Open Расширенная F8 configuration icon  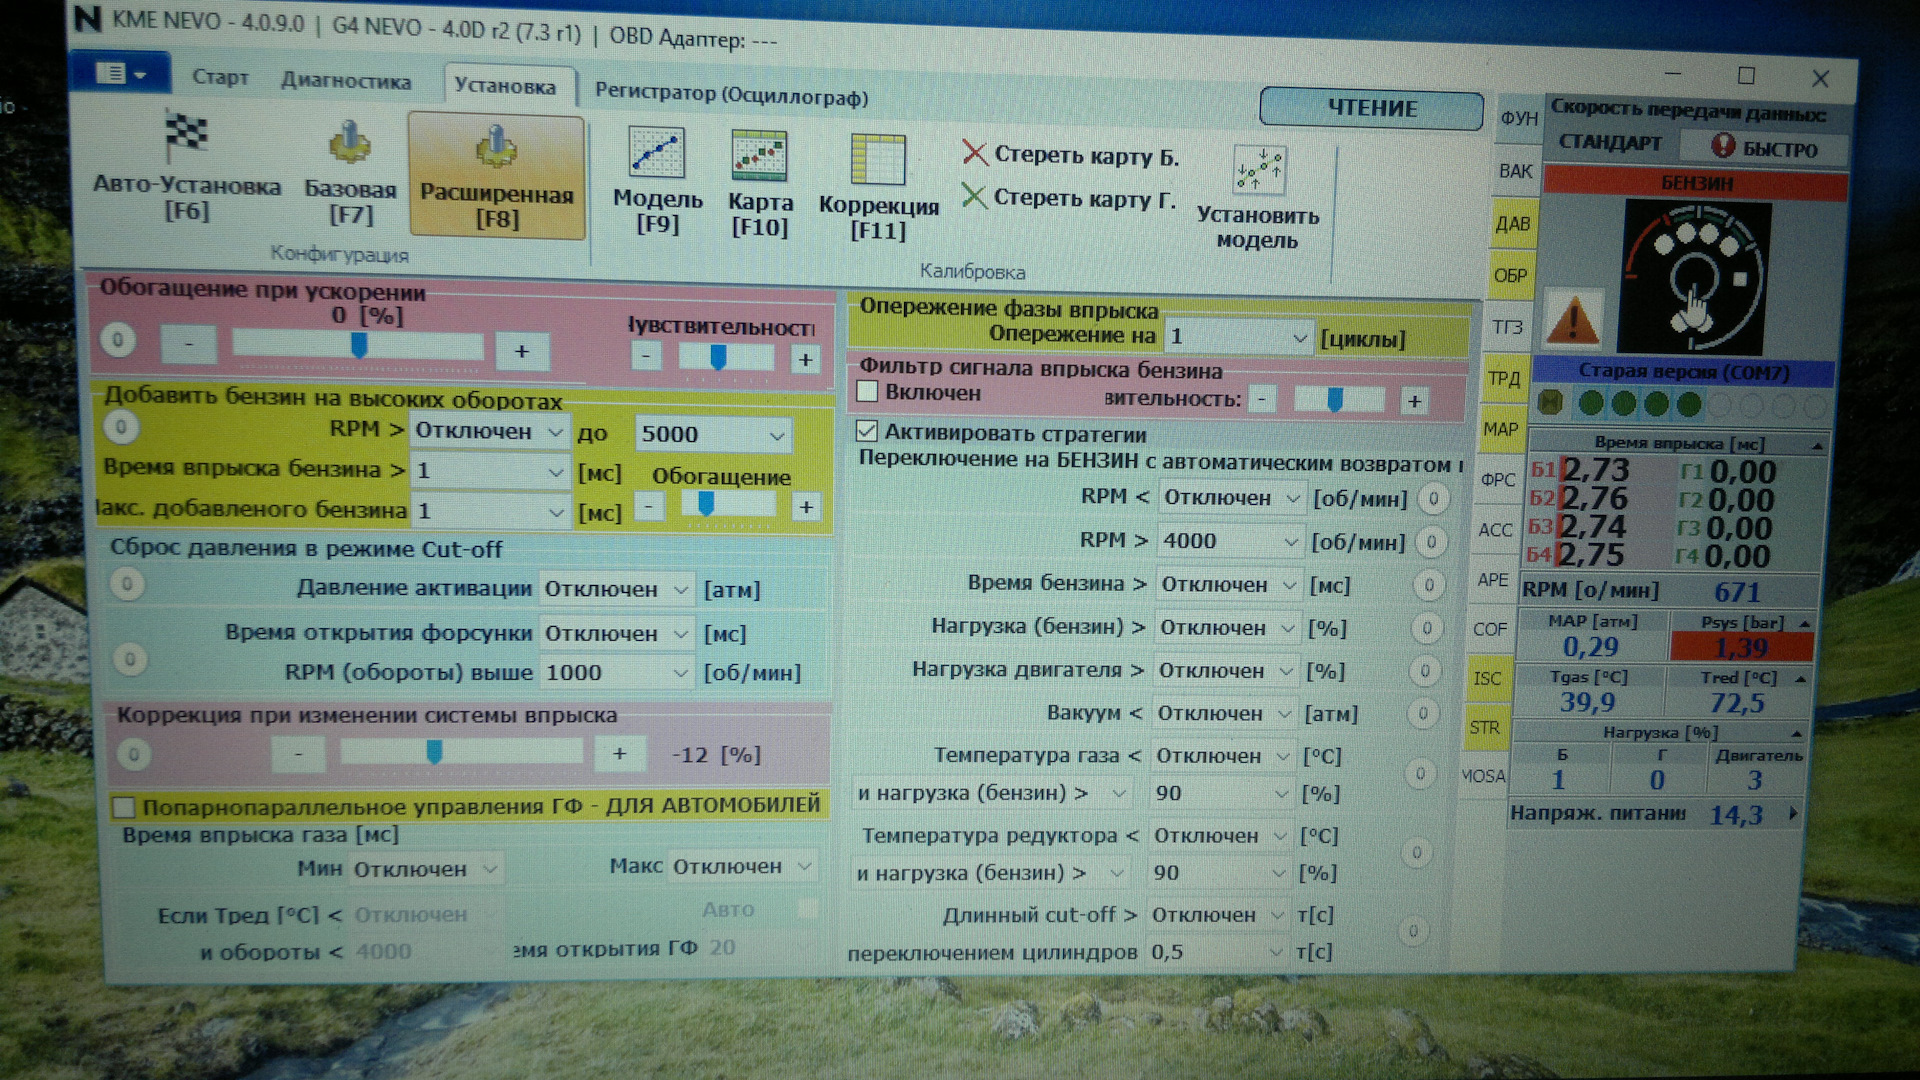pyautogui.click(x=496, y=147)
